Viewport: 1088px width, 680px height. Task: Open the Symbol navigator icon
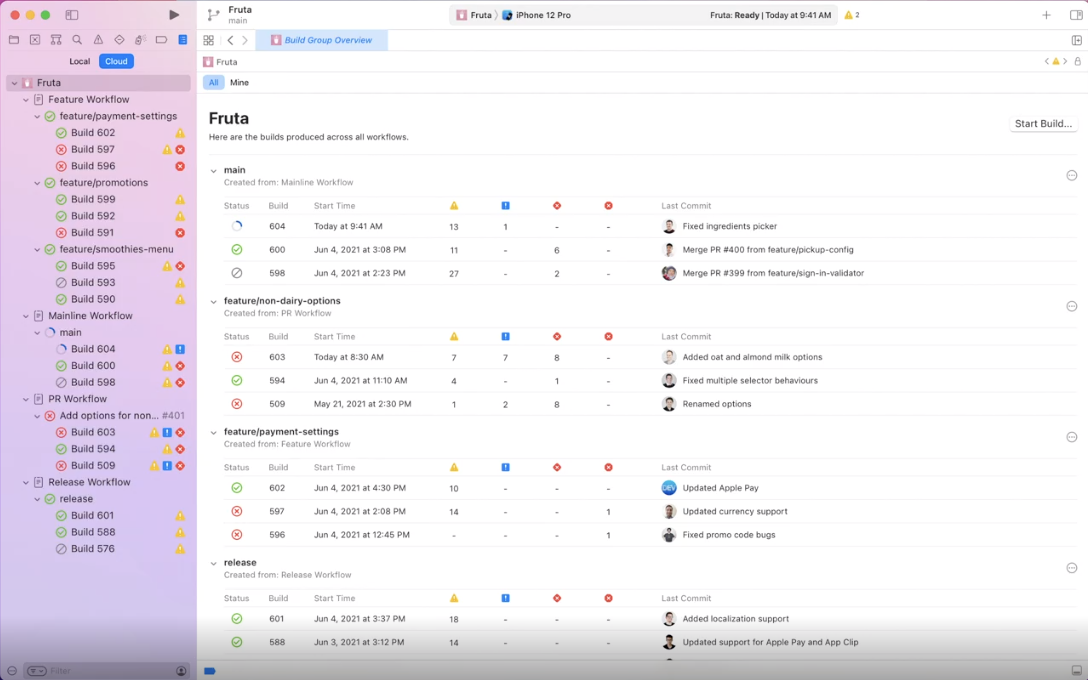(x=56, y=40)
